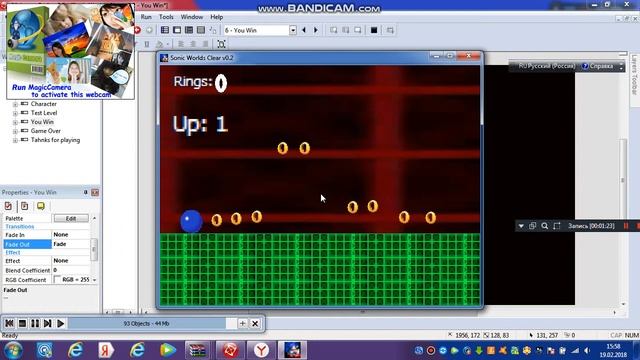Expand the Test Level tree node
The image size is (640, 360).
pos(15,113)
